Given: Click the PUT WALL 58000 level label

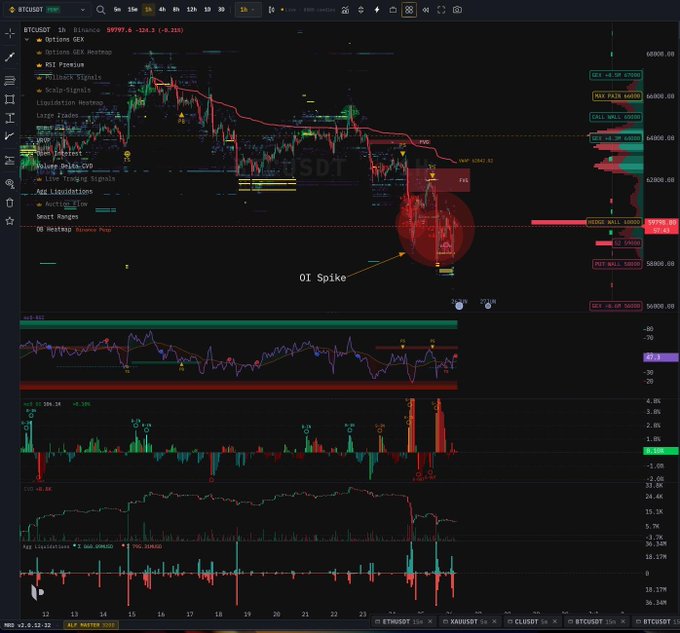Looking at the screenshot, I should pyautogui.click(x=617, y=264).
